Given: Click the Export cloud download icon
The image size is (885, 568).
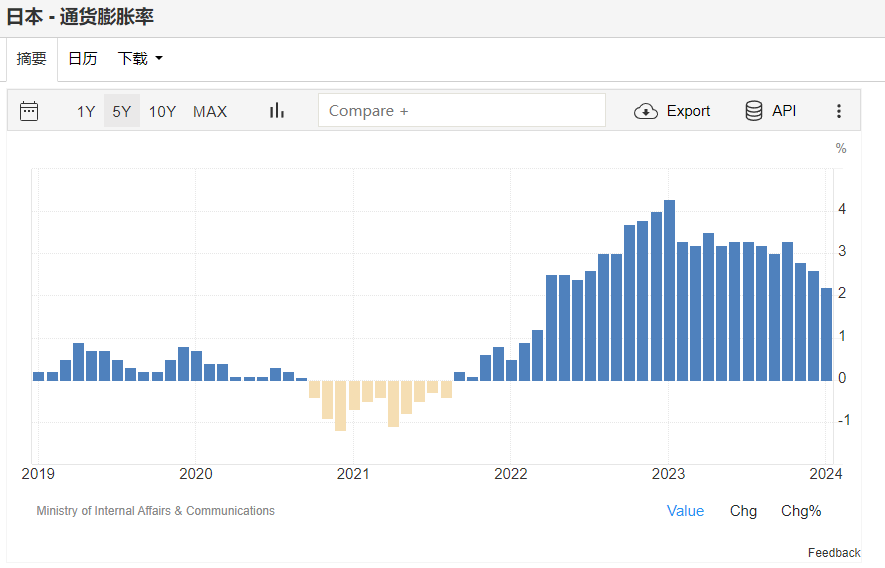Looking at the screenshot, I should tap(646, 111).
